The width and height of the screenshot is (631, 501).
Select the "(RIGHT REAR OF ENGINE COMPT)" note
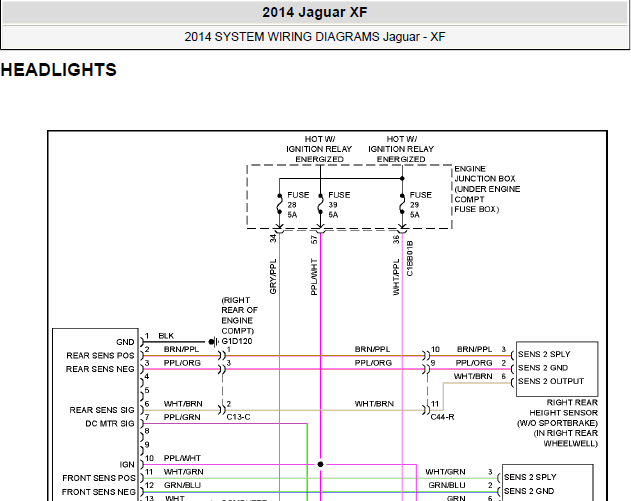(x=239, y=315)
